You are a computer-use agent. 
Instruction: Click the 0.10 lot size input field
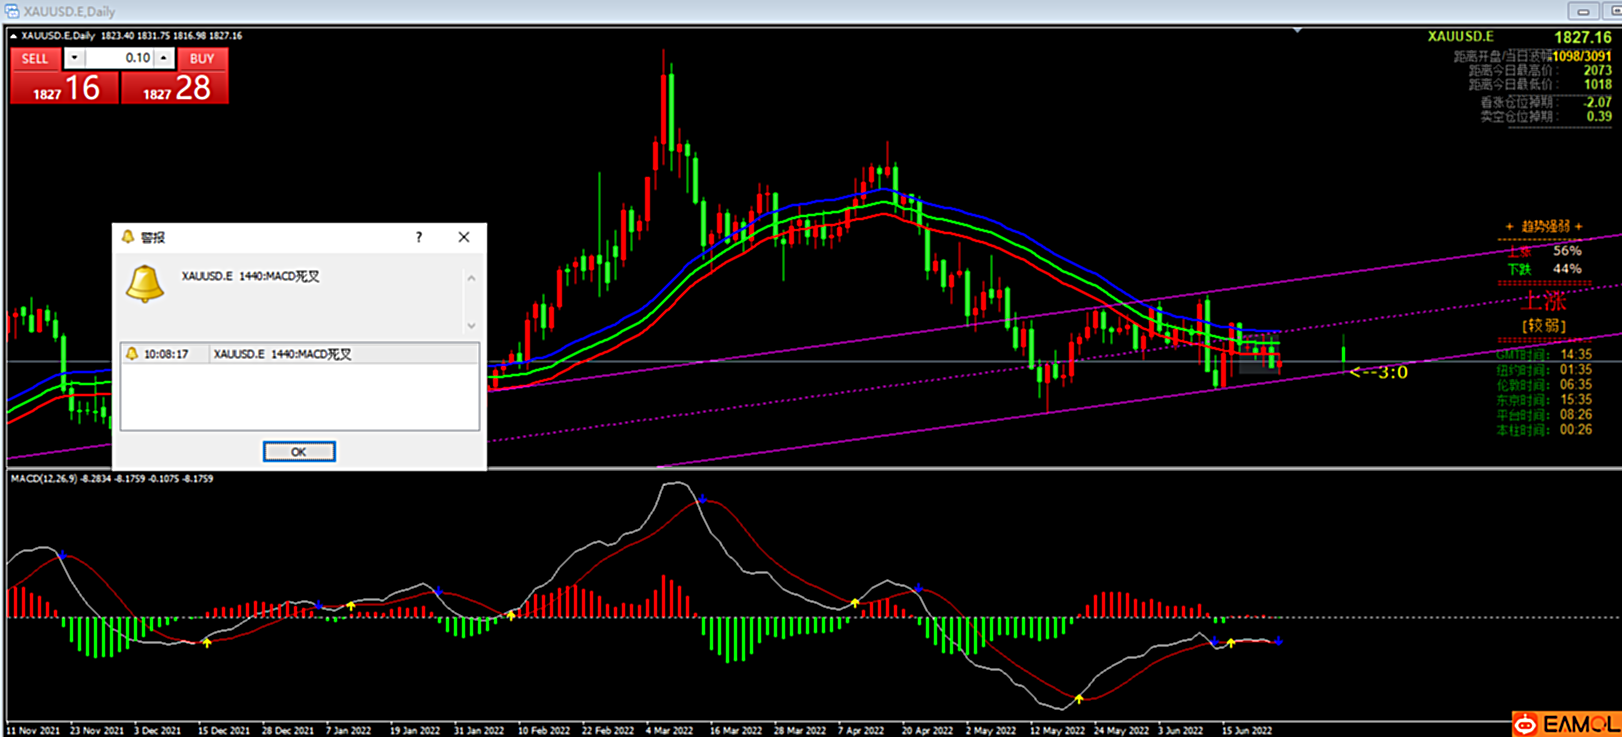coord(120,59)
